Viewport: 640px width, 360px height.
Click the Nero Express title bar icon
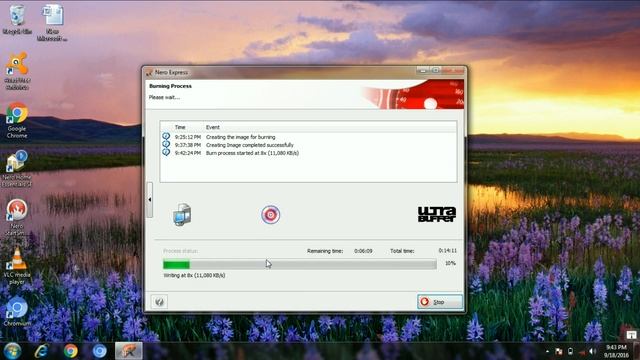(x=149, y=73)
